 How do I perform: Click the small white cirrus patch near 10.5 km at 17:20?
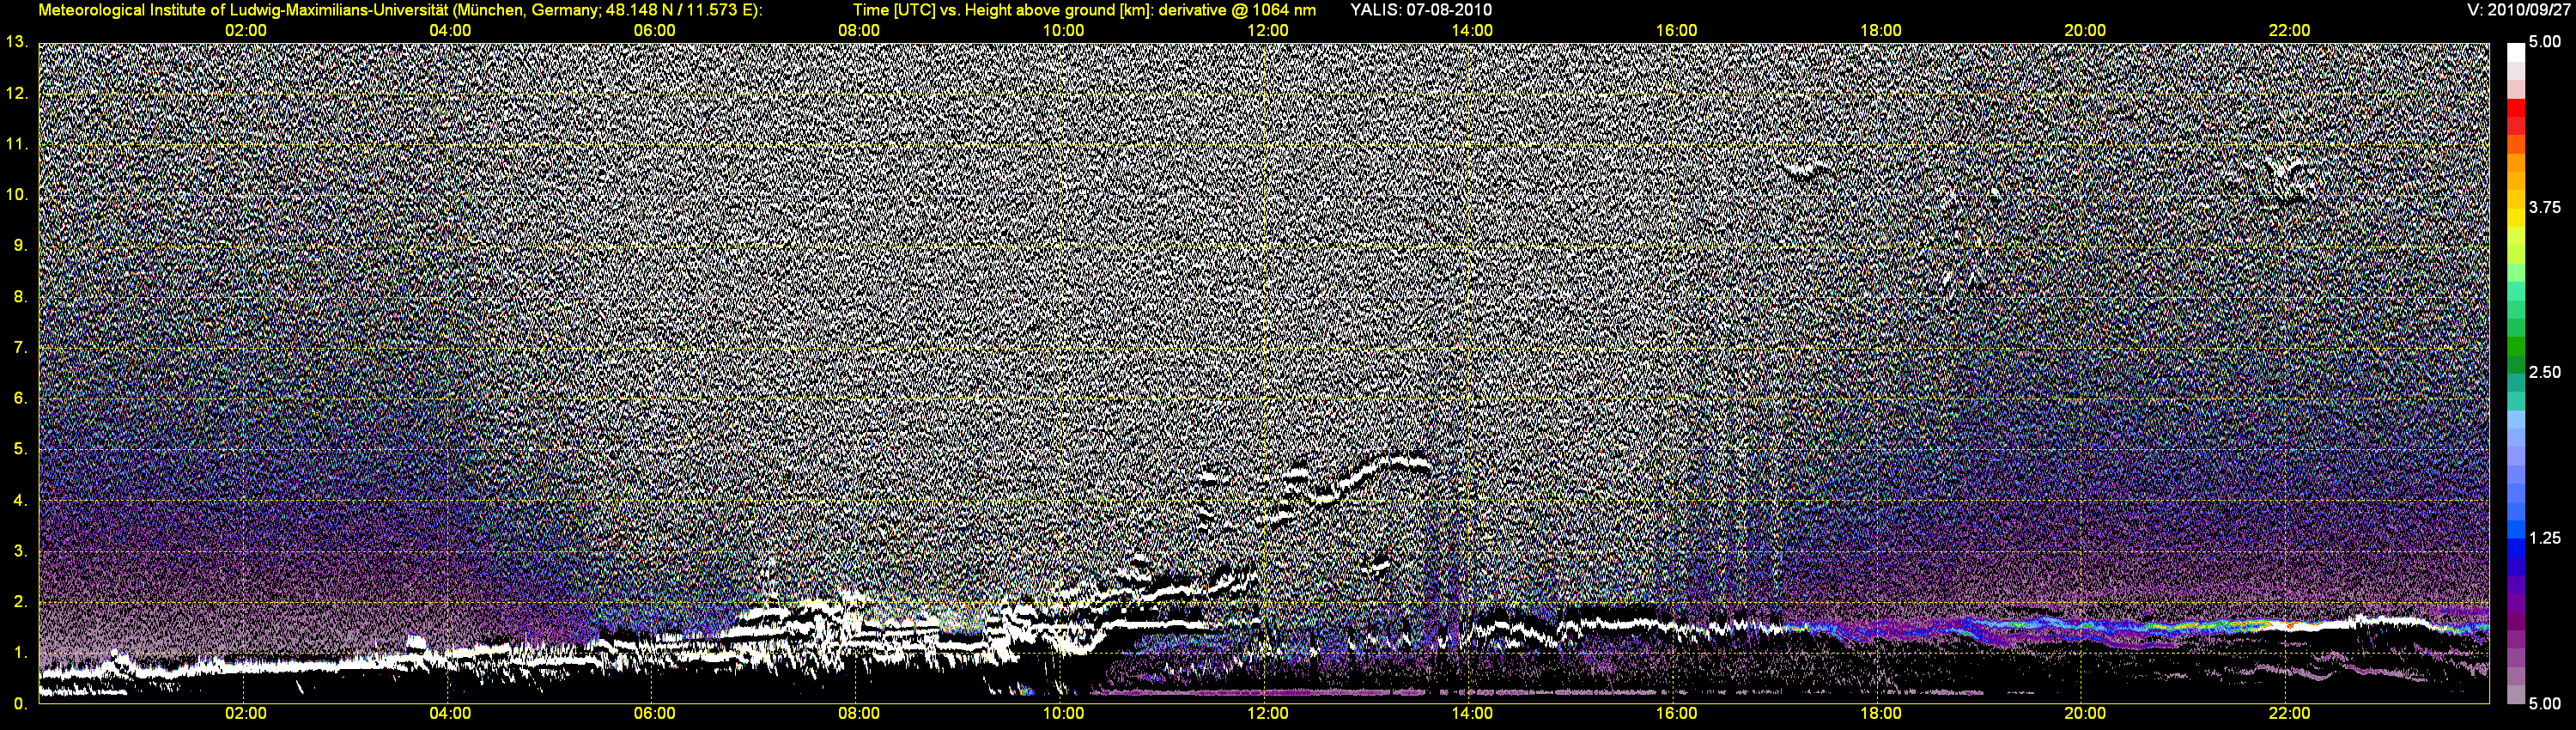pyautogui.click(x=1808, y=168)
